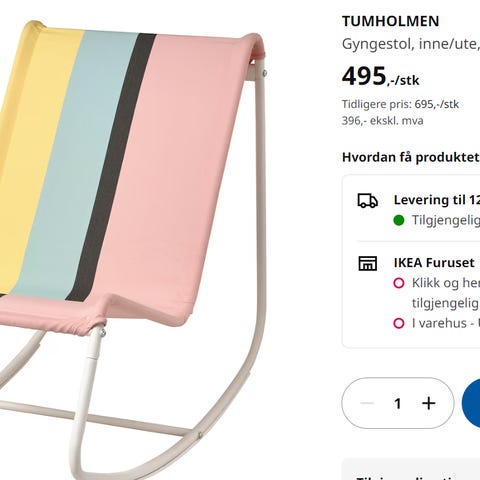Open the IKEA Furuset store availability
The height and width of the screenshot is (480, 480).
(434, 263)
